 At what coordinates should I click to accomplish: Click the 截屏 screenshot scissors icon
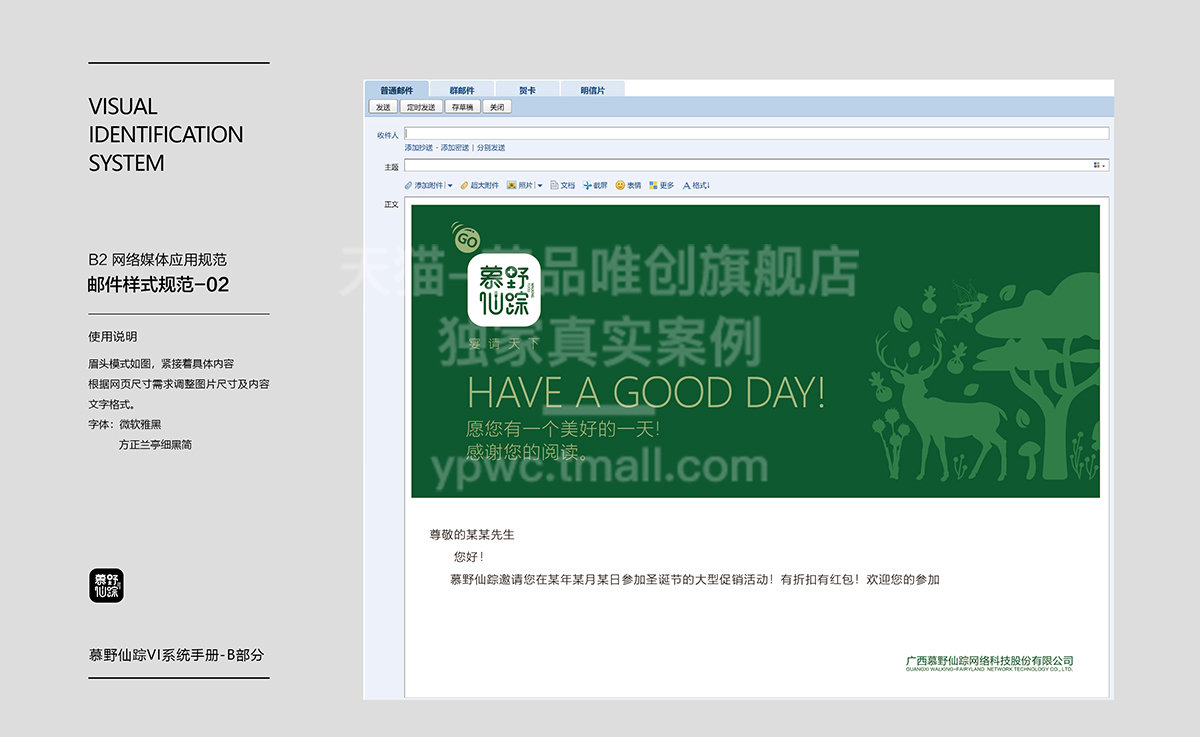coord(588,186)
